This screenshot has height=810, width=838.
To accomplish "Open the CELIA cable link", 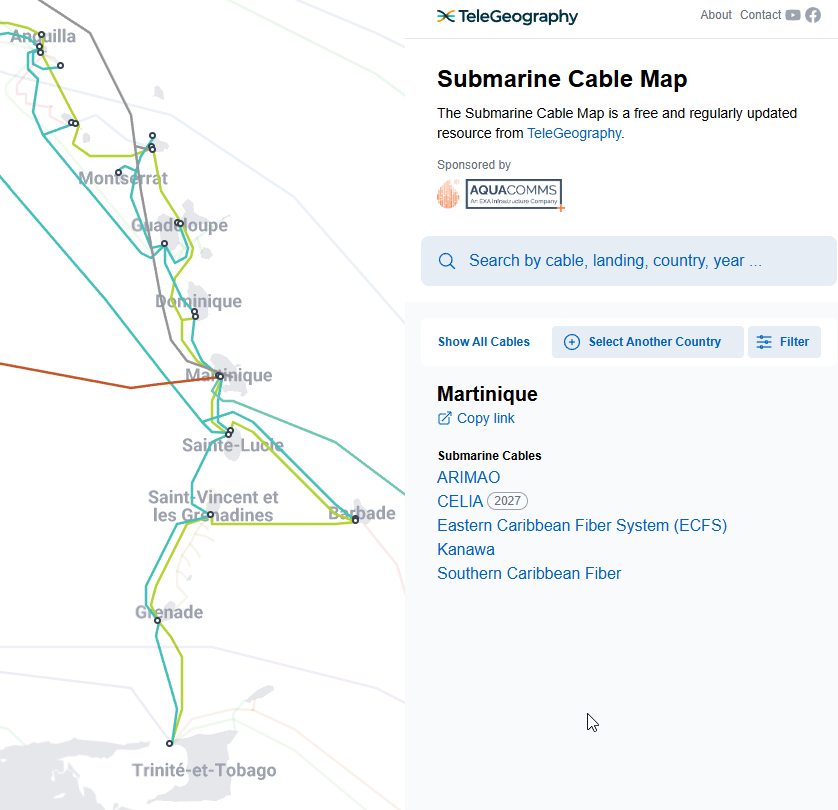I will pos(460,501).
